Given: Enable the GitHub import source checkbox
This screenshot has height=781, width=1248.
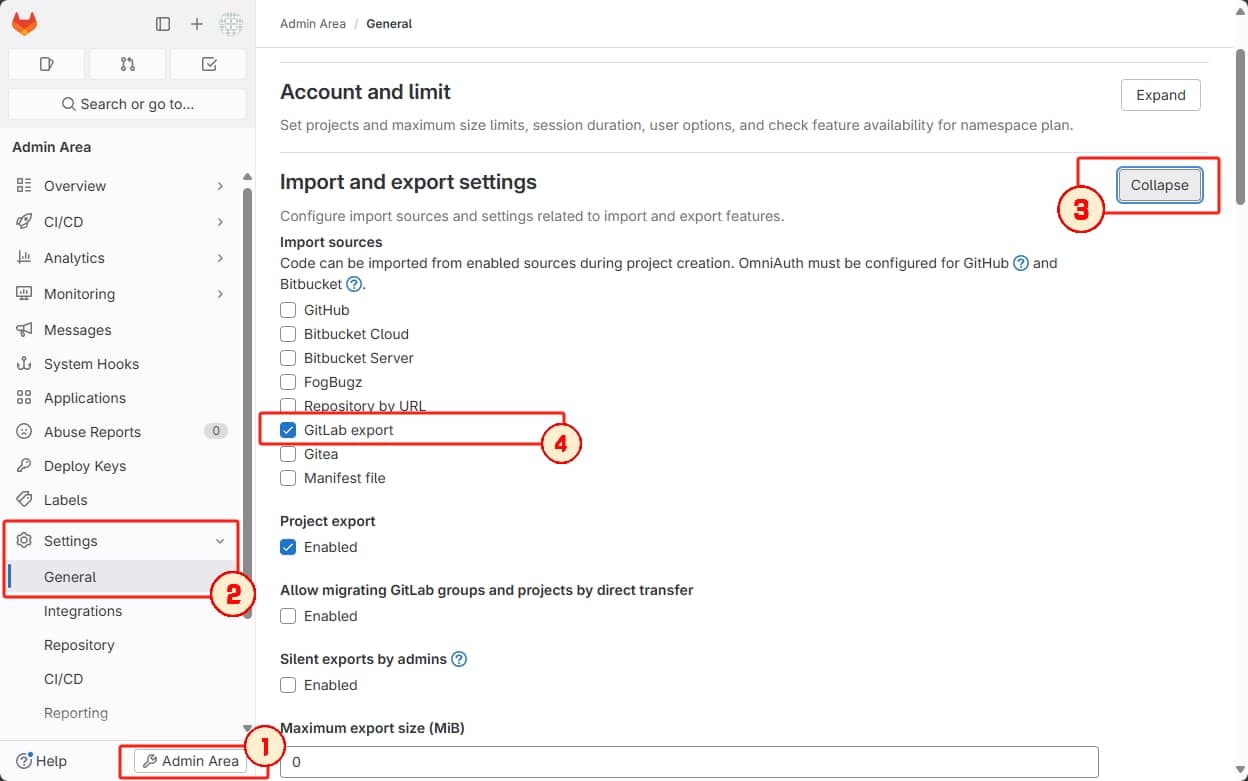Looking at the screenshot, I should click(288, 310).
